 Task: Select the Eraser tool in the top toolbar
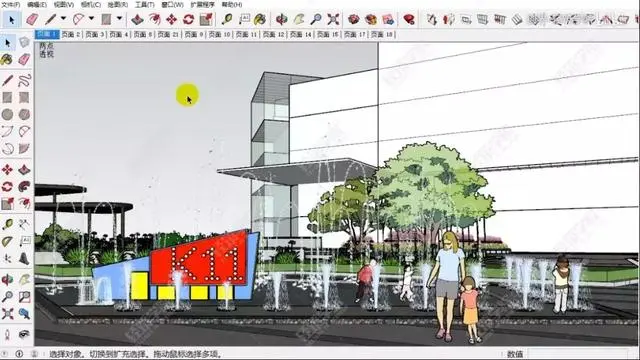tap(32, 19)
